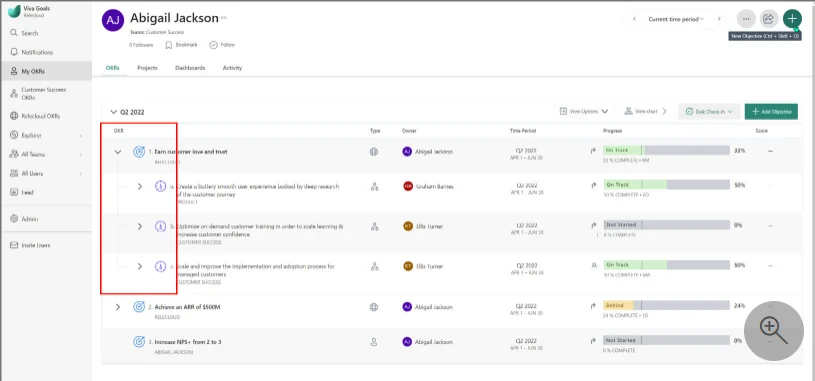Click the 33% value in first row
The image size is (815, 381).
coord(740,151)
